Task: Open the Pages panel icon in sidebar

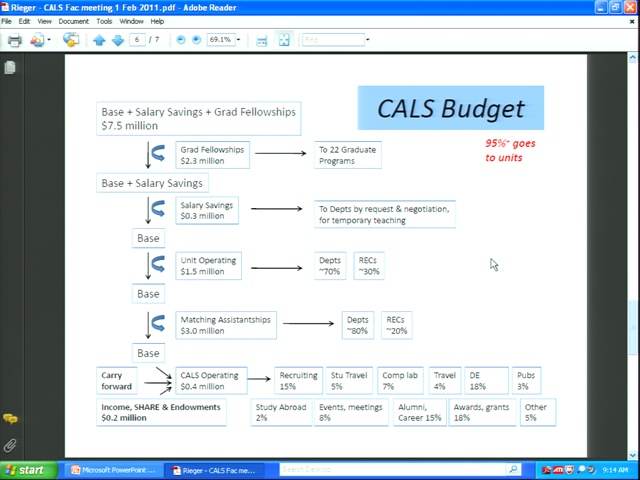Action: coord(10,67)
